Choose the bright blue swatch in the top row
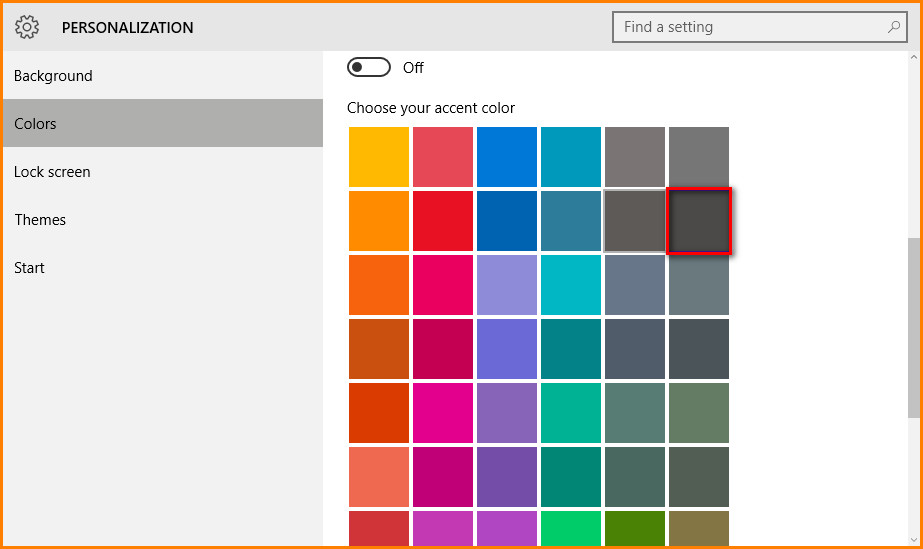 507,157
